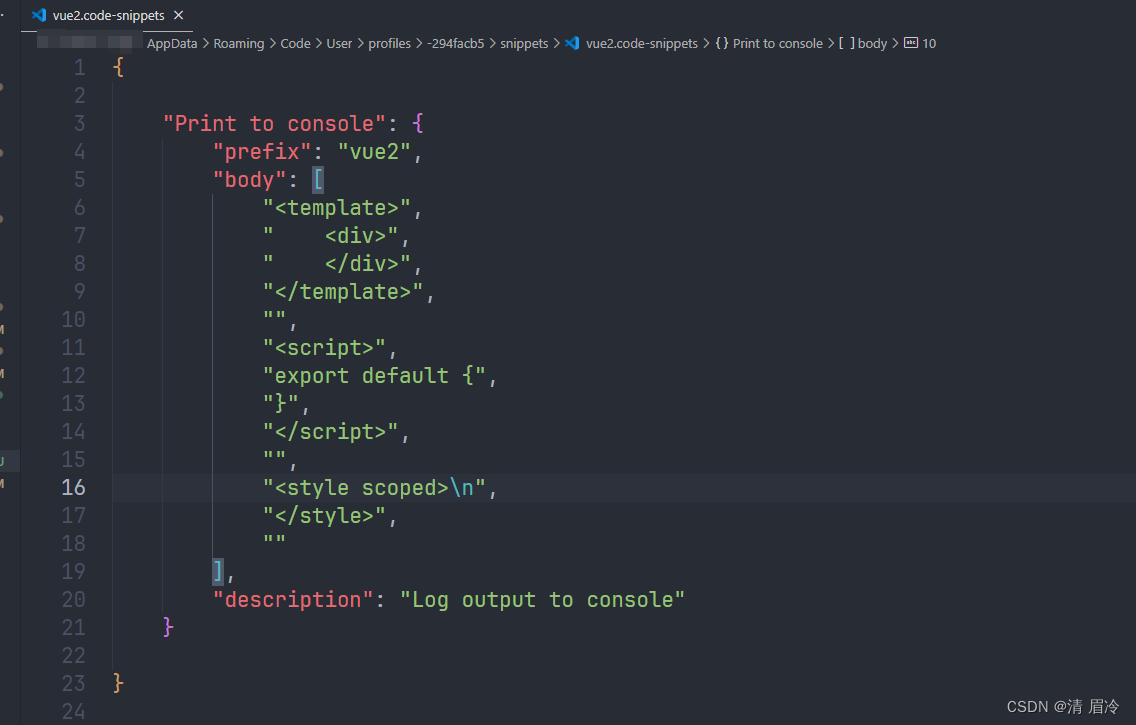
Task: Click the closing bracket on line 19
Action: (218, 571)
